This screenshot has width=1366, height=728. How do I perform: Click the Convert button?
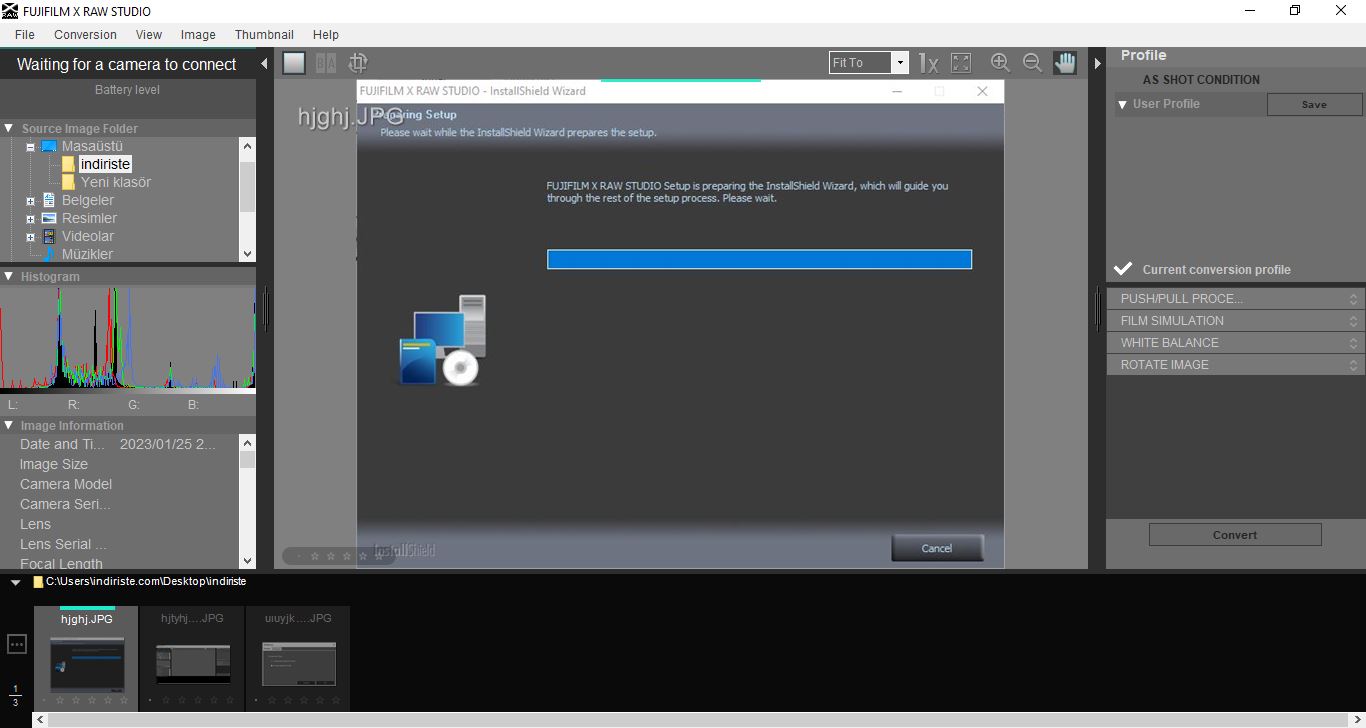click(x=1235, y=535)
